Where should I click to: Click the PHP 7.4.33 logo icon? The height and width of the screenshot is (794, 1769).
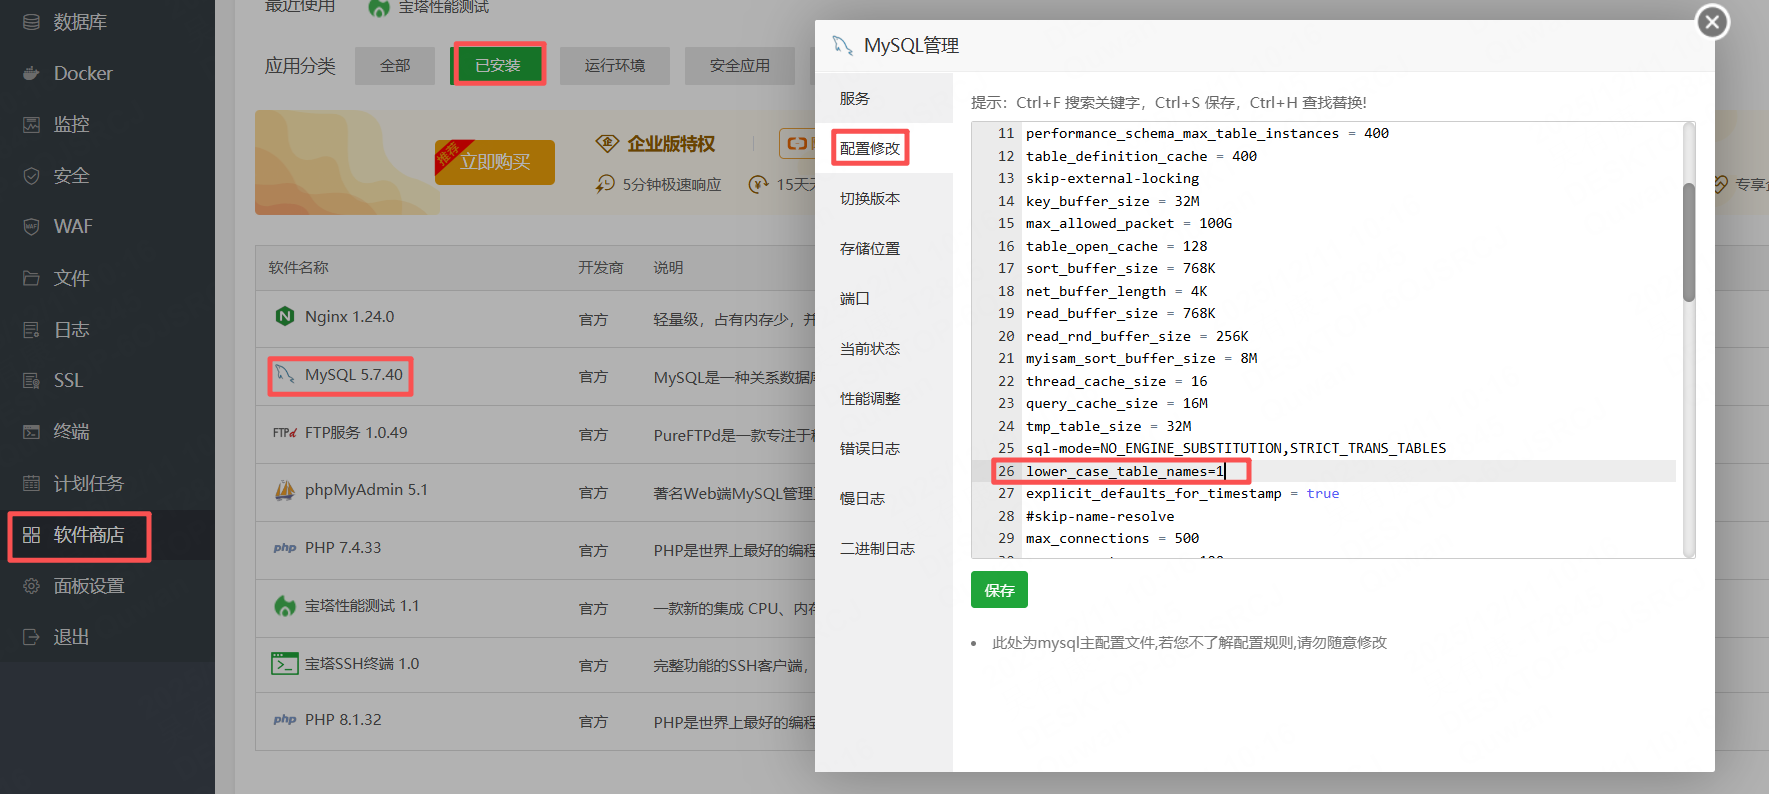click(x=285, y=548)
